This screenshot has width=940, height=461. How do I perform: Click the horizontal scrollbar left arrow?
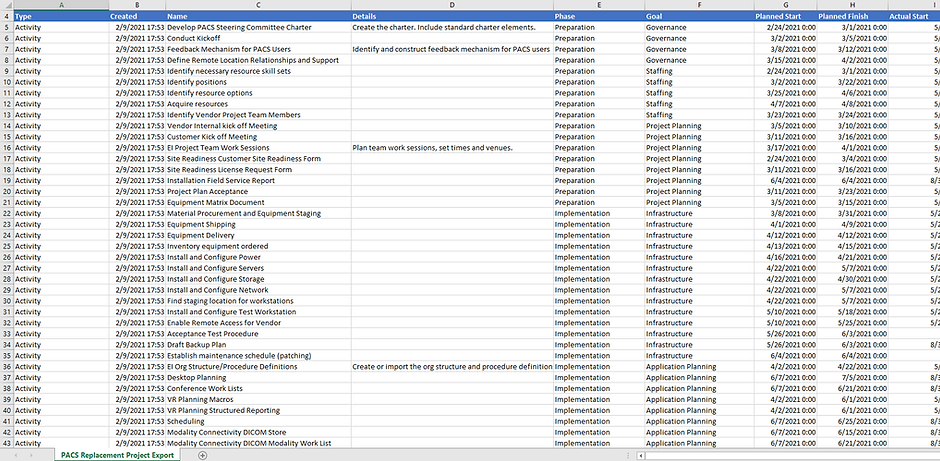tap(642, 456)
